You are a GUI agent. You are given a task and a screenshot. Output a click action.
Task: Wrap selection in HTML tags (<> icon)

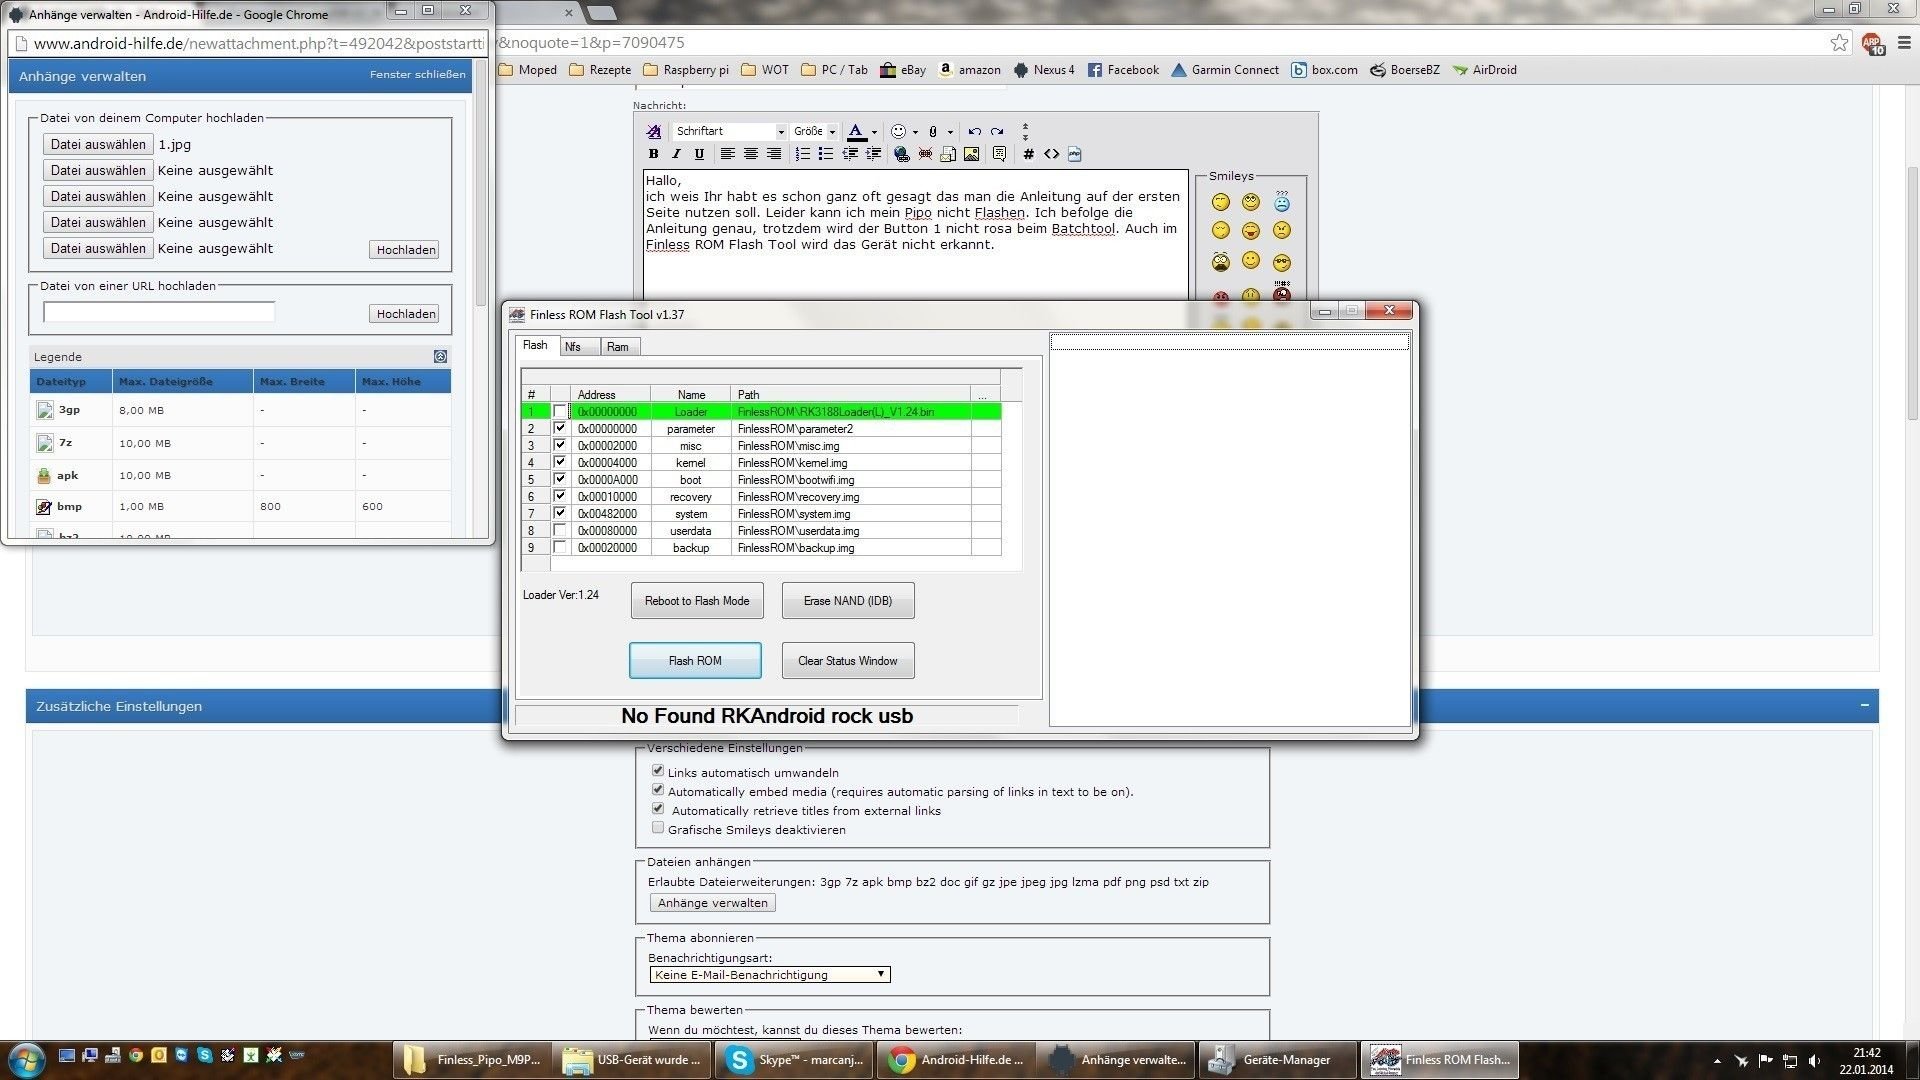click(x=1051, y=154)
